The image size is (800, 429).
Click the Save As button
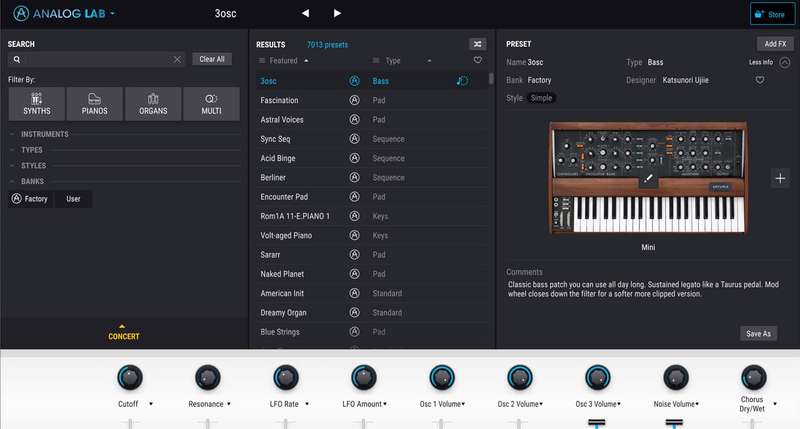[x=758, y=333]
